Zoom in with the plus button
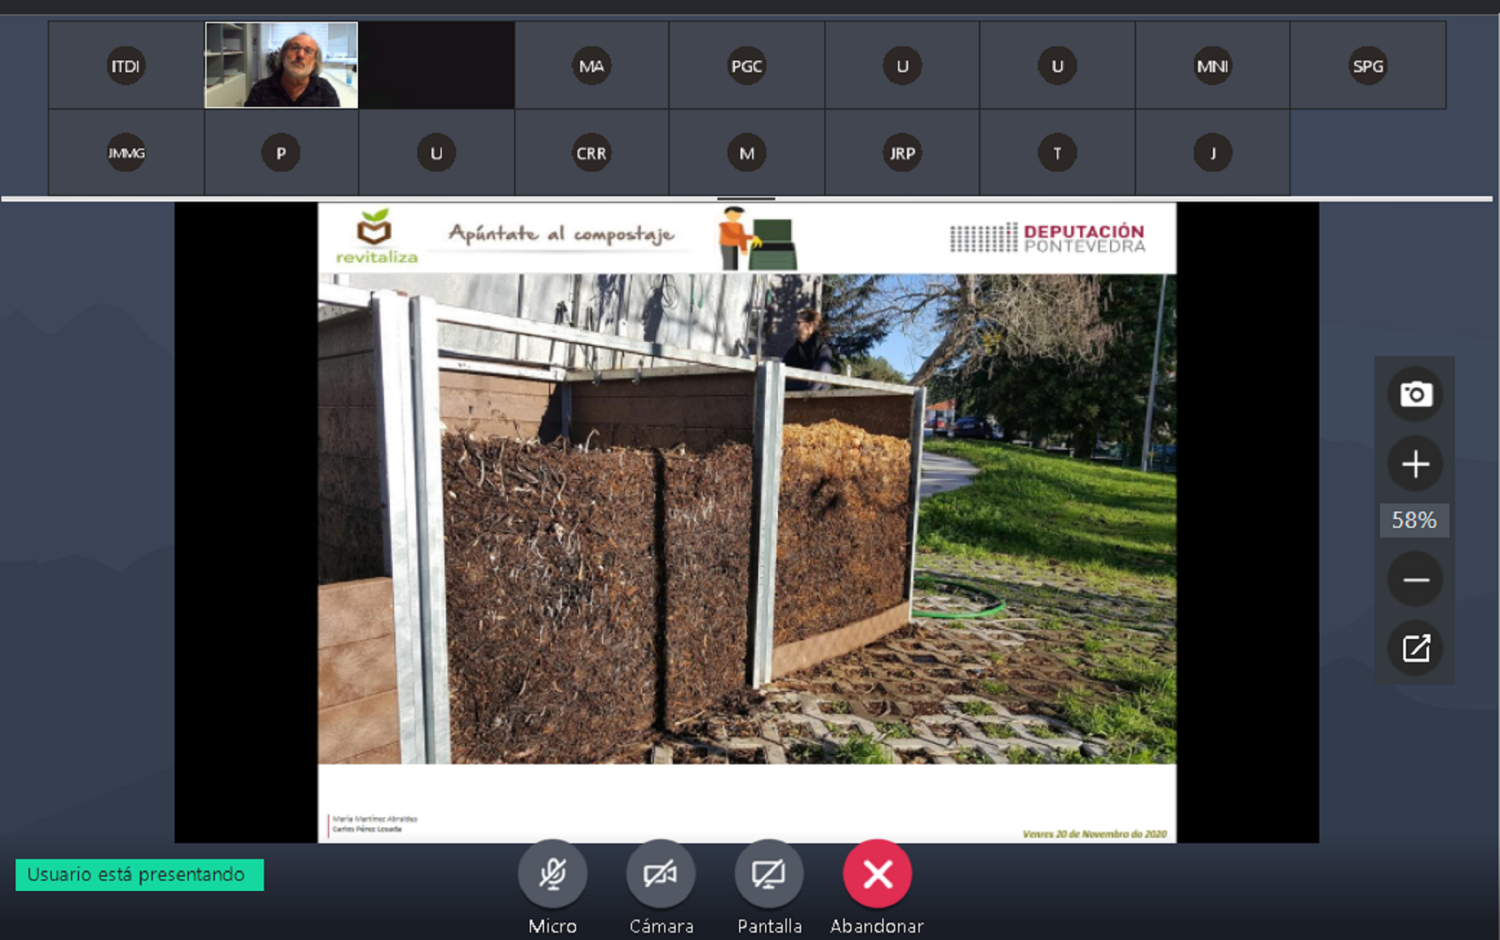 1415,464
